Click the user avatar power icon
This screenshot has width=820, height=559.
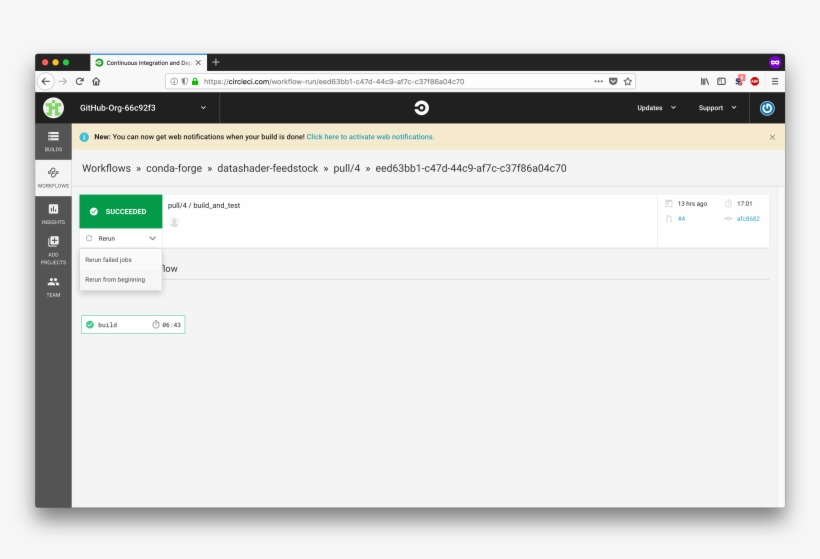pyautogui.click(x=767, y=108)
